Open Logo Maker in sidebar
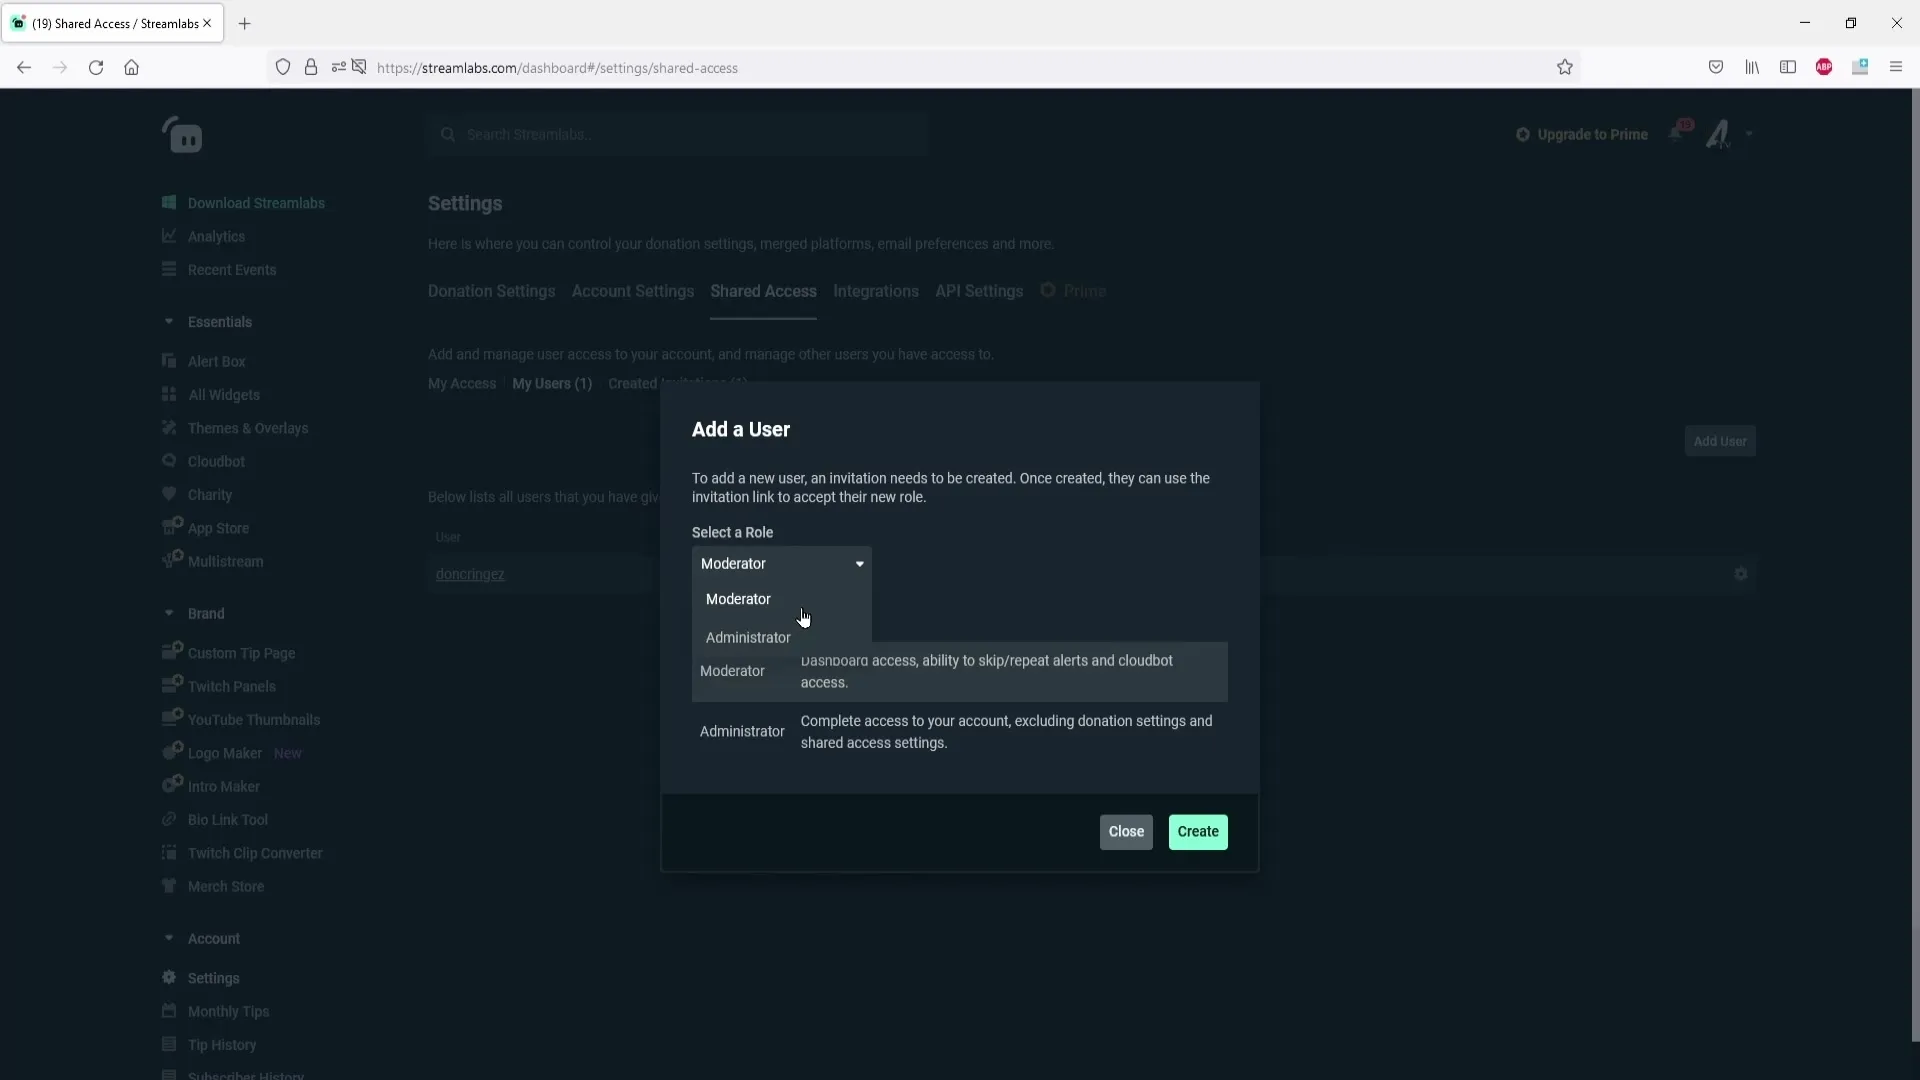Screen dimensions: 1920x1080 [225, 753]
